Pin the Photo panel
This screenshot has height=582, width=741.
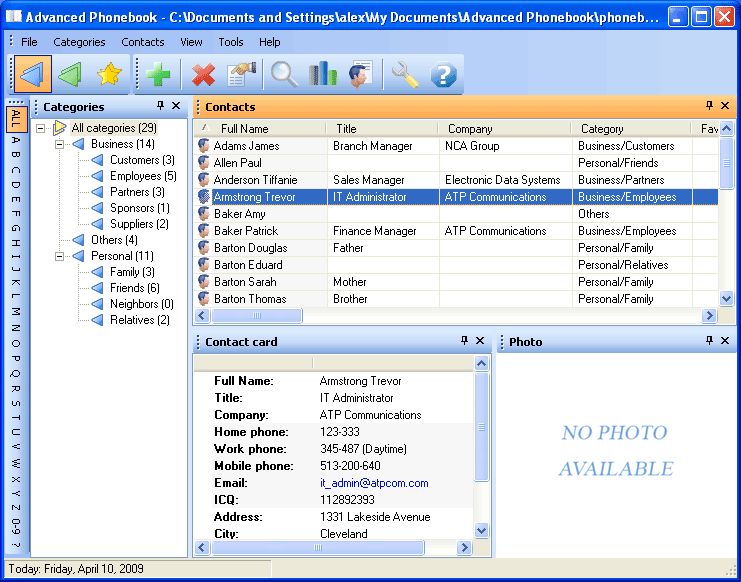(709, 341)
